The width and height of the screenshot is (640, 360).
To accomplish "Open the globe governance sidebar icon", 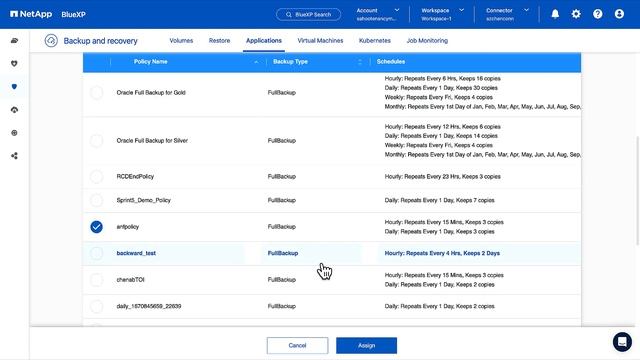I will pyautogui.click(x=14, y=133).
